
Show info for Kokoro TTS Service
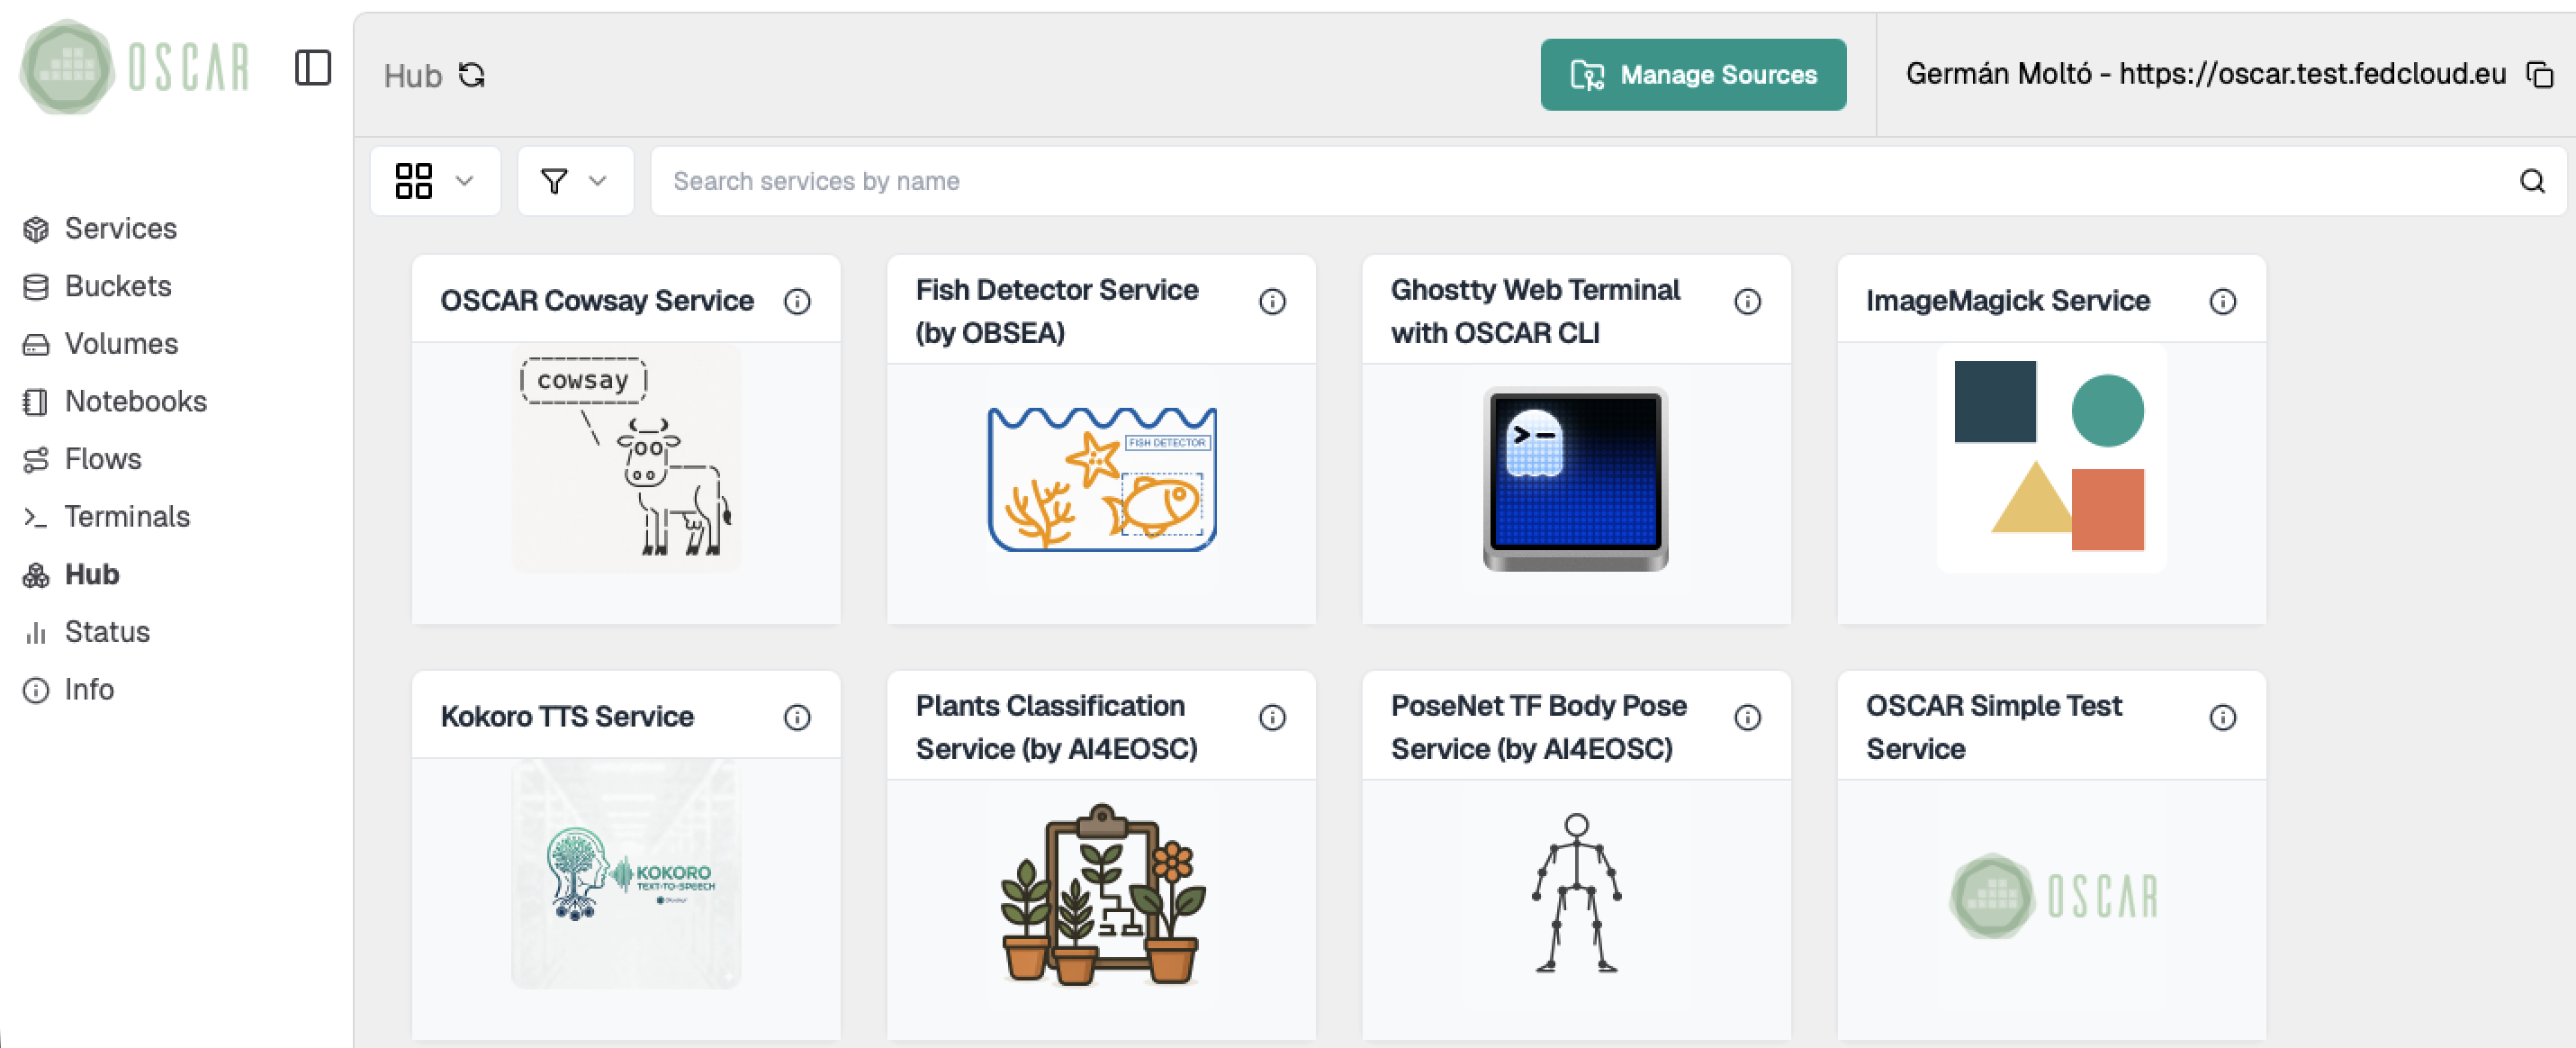tap(797, 716)
